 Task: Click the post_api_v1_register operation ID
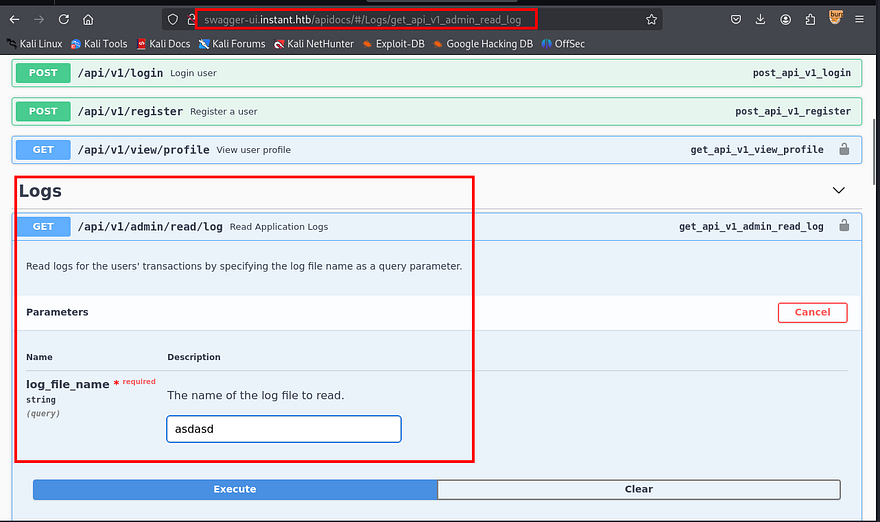tap(793, 111)
